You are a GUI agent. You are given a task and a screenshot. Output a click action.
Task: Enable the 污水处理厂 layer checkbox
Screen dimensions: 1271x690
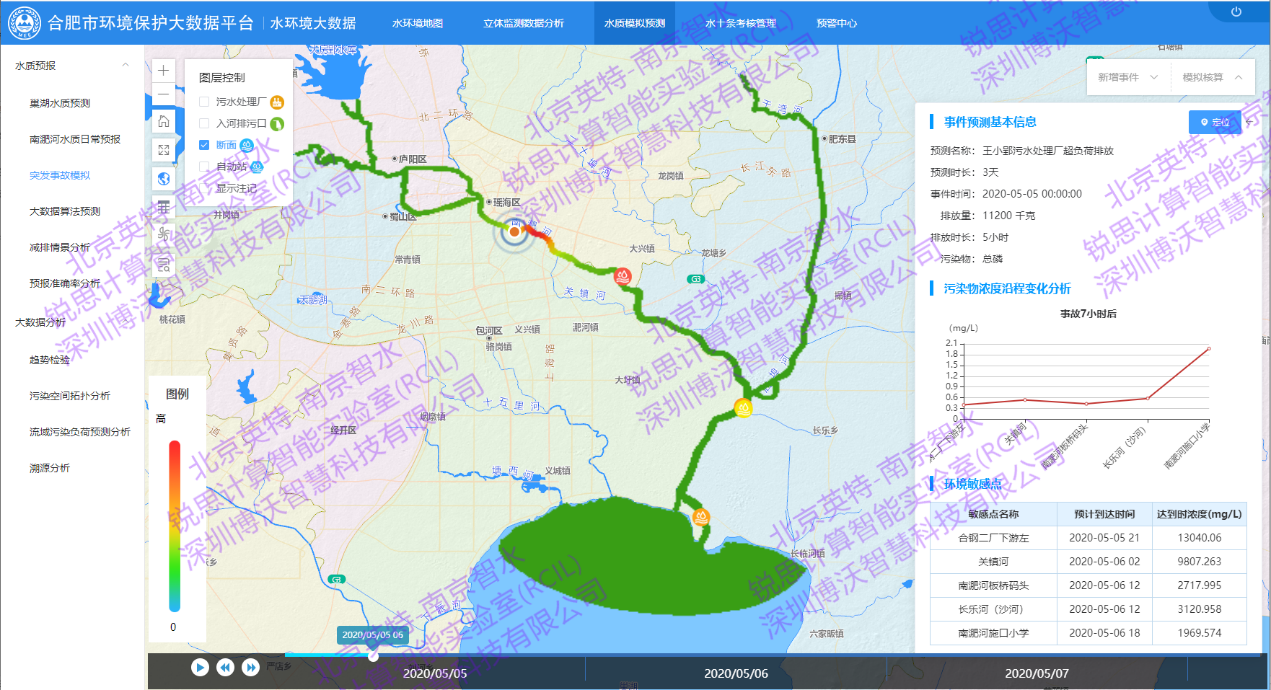(204, 101)
